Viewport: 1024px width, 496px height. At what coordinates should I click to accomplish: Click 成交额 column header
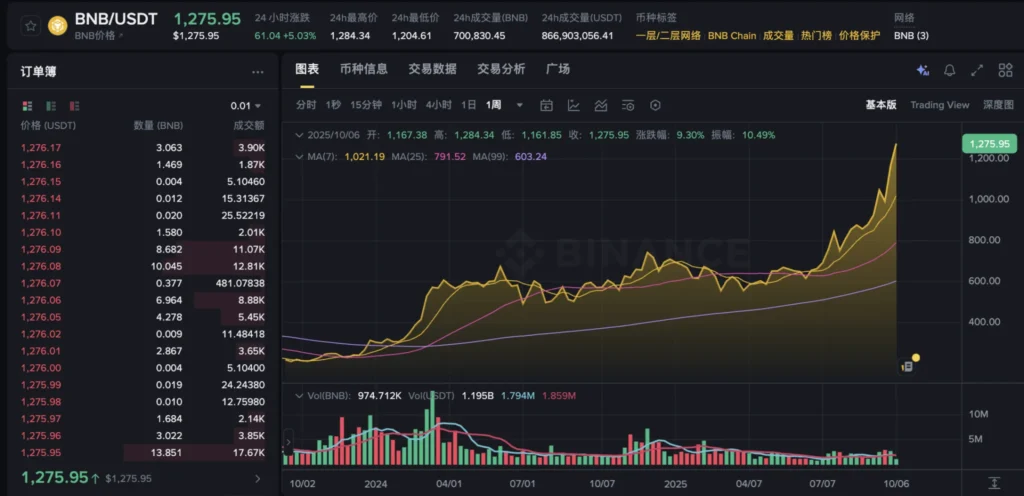(x=249, y=125)
